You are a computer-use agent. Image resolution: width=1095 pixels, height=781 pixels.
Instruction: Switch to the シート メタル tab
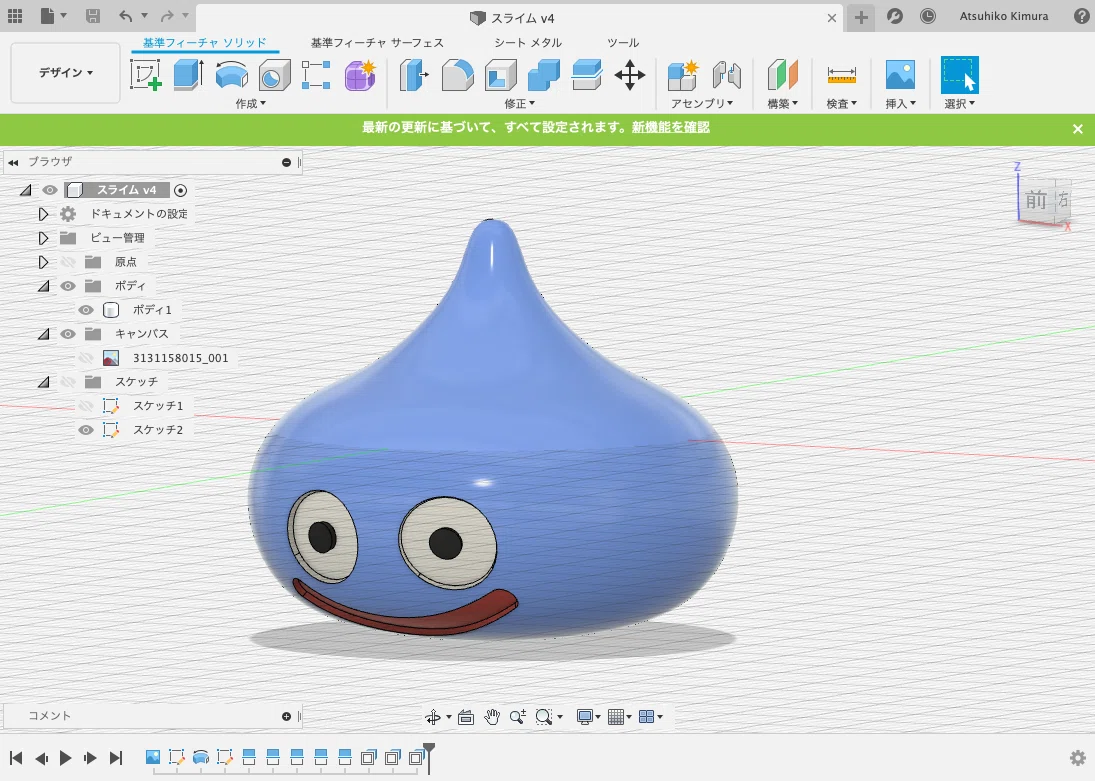pyautogui.click(x=528, y=43)
